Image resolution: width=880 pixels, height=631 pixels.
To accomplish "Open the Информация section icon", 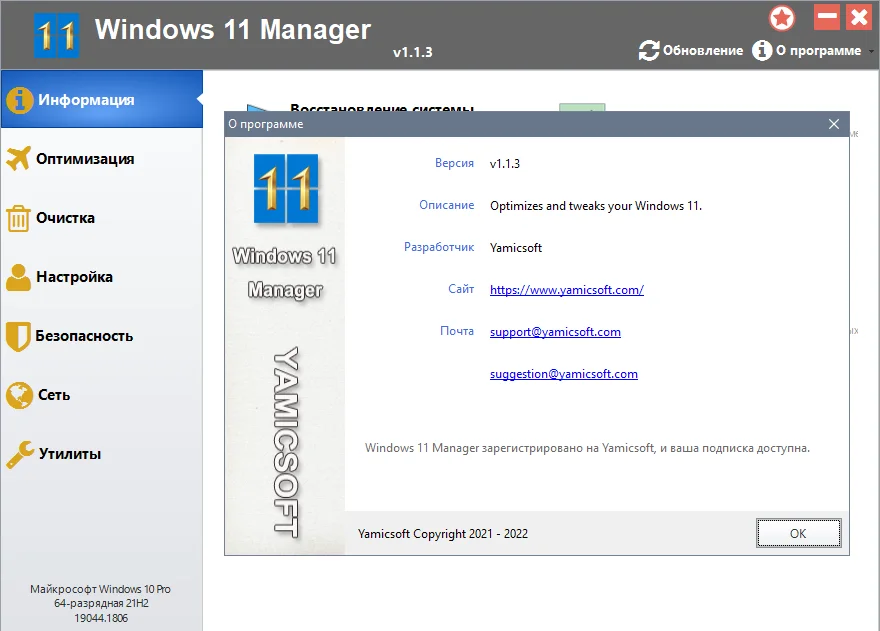I will point(19,100).
